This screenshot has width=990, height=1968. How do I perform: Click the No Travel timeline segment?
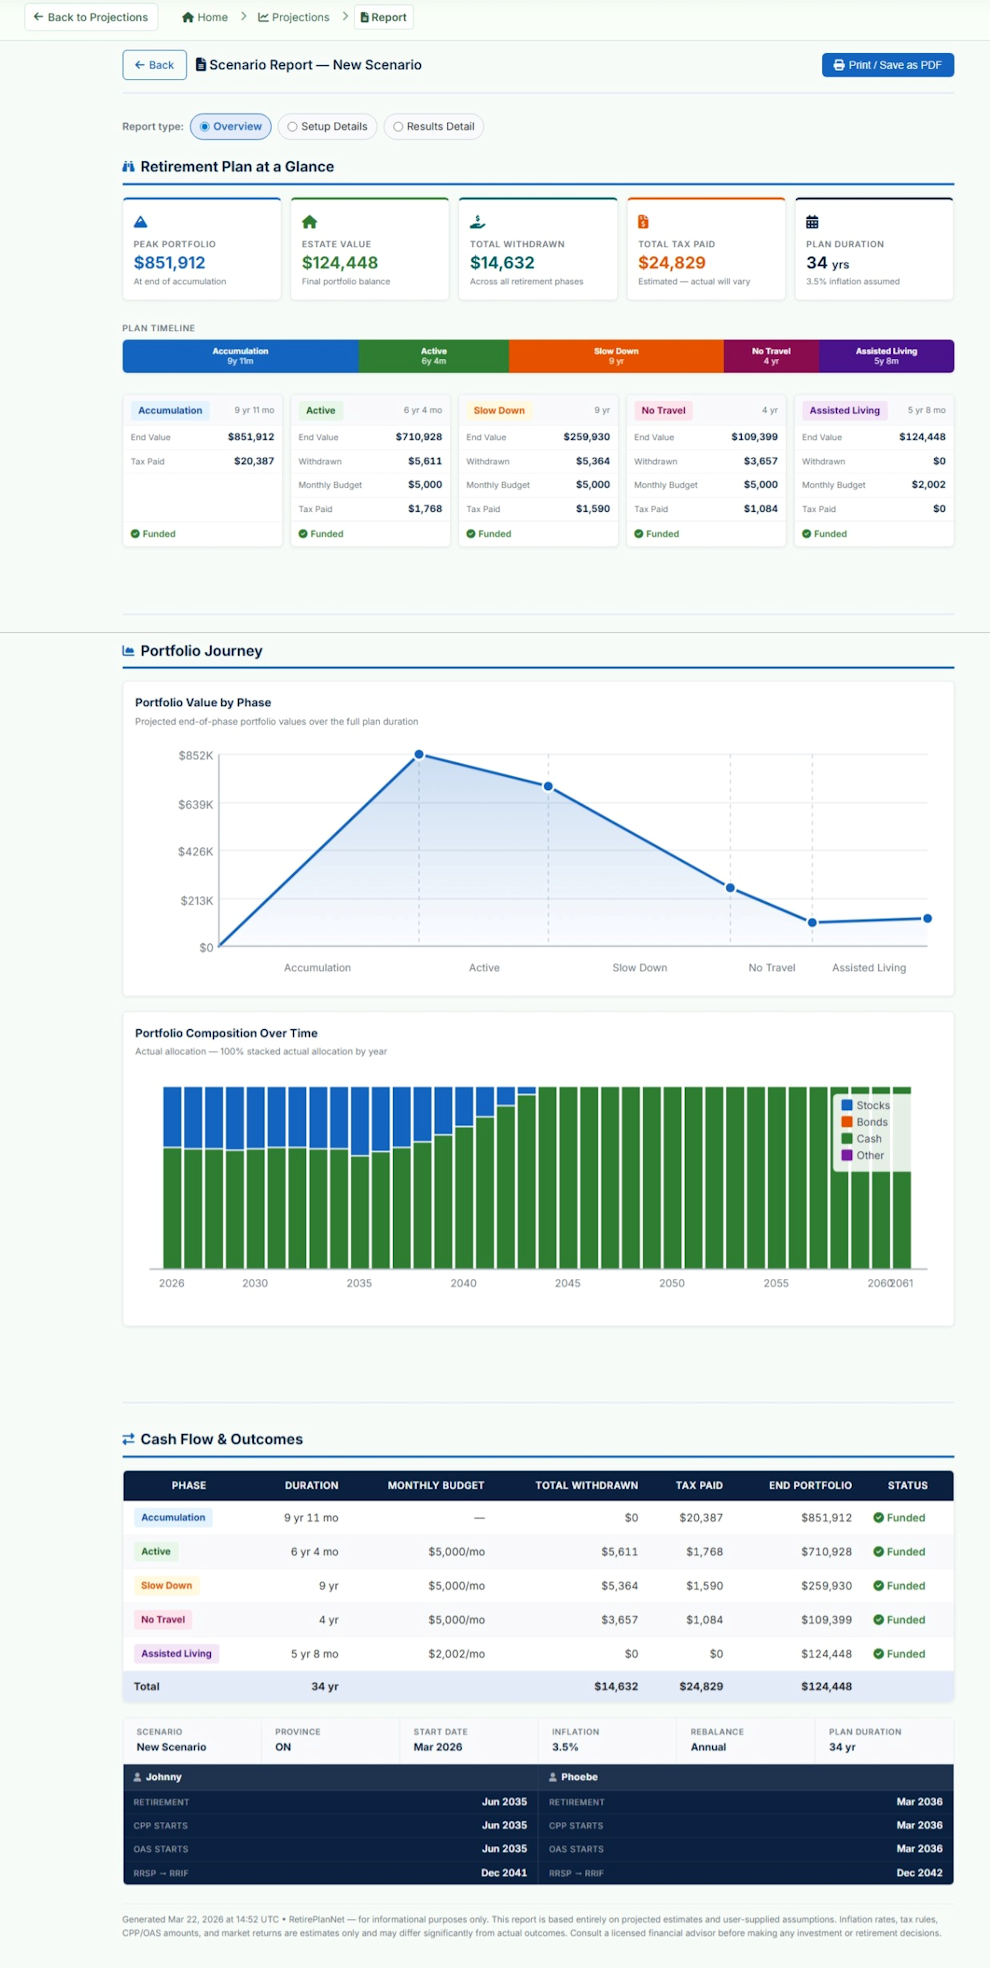(771, 356)
